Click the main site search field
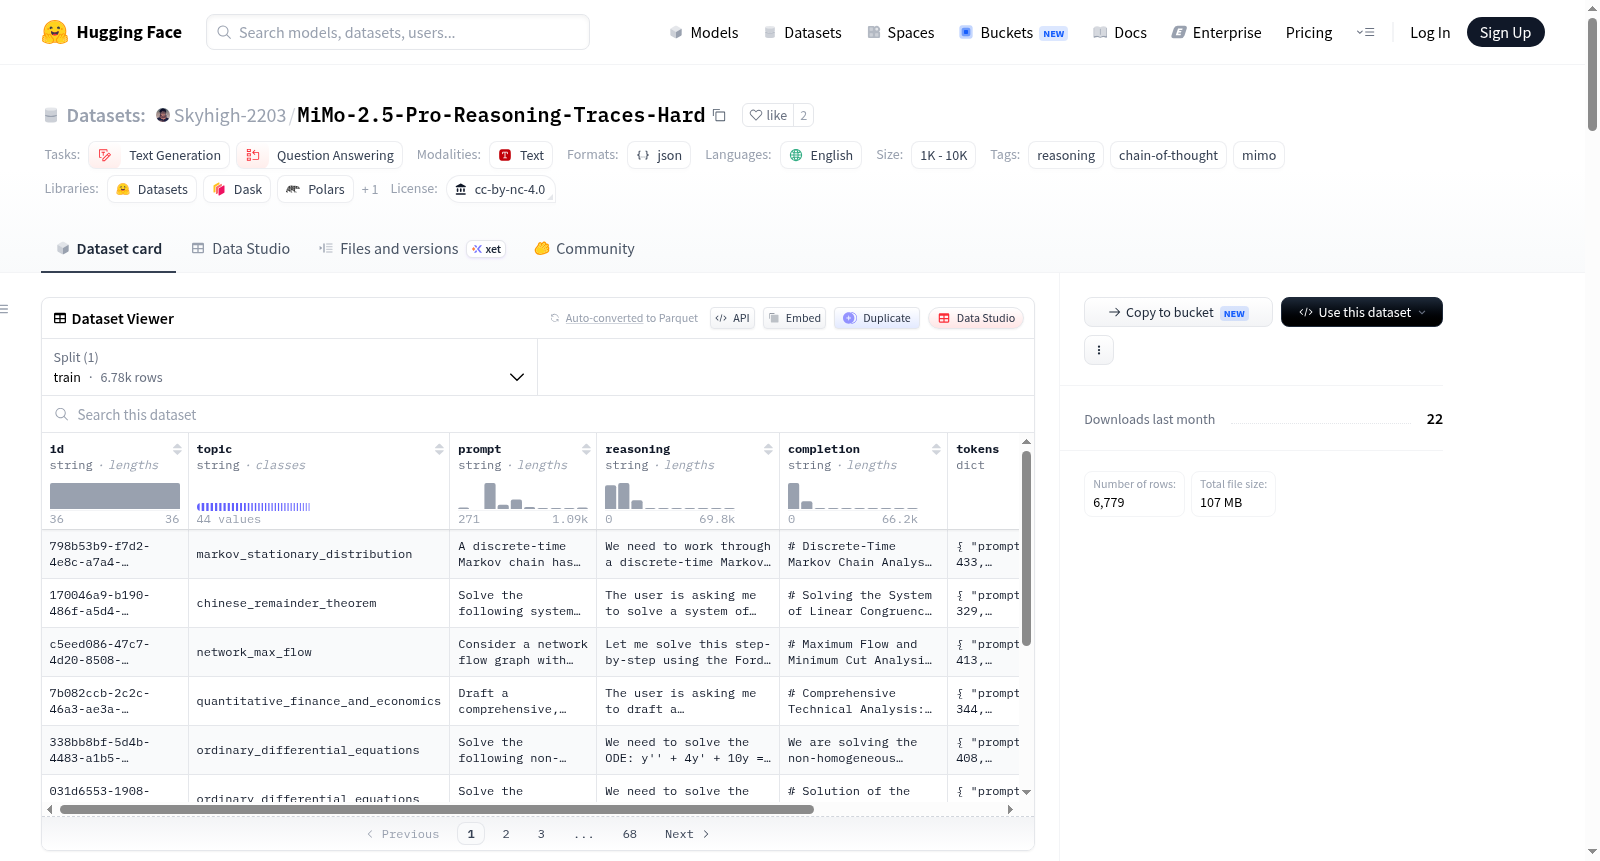Image resolution: width=1600 pixels, height=861 pixels. pyautogui.click(x=398, y=32)
